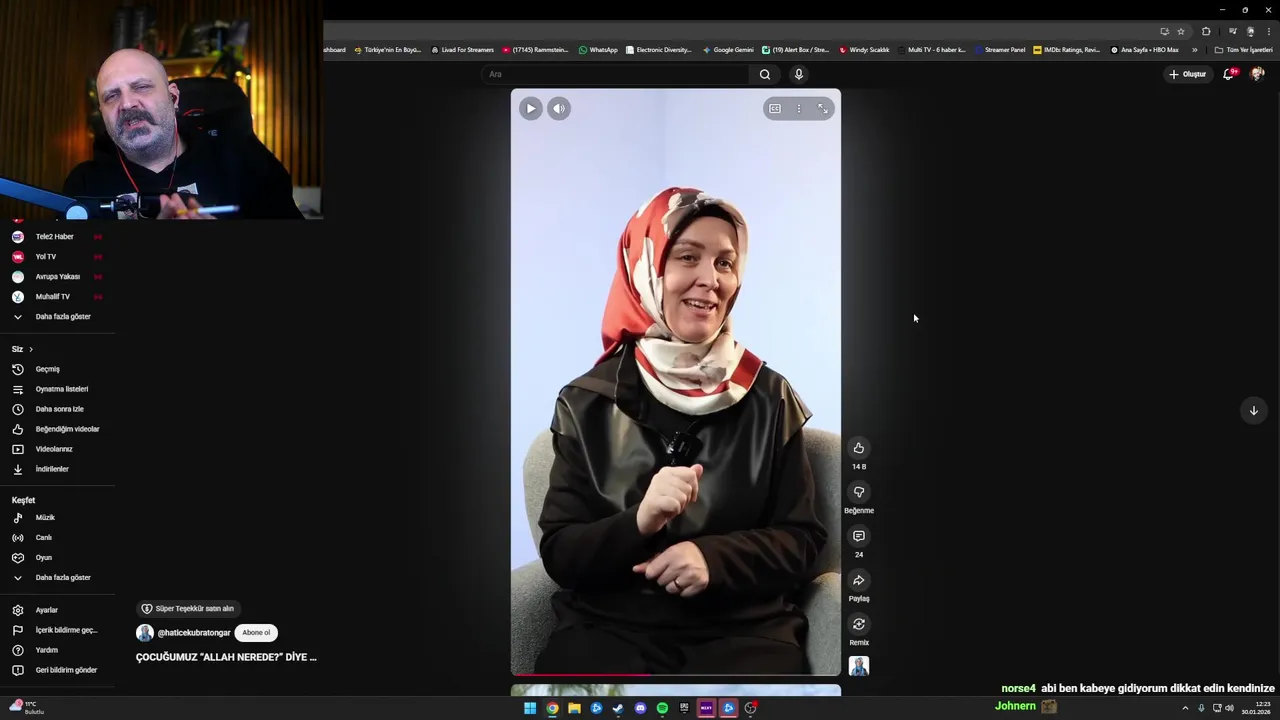Open channel @haticekubratongar
Image resolution: width=1280 pixels, height=720 pixels.
click(x=193, y=633)
